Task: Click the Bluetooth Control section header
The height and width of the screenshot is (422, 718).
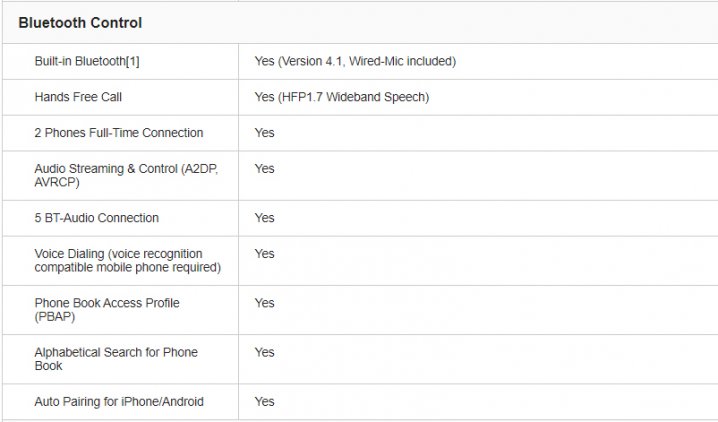Action: [x=80, y=23]
